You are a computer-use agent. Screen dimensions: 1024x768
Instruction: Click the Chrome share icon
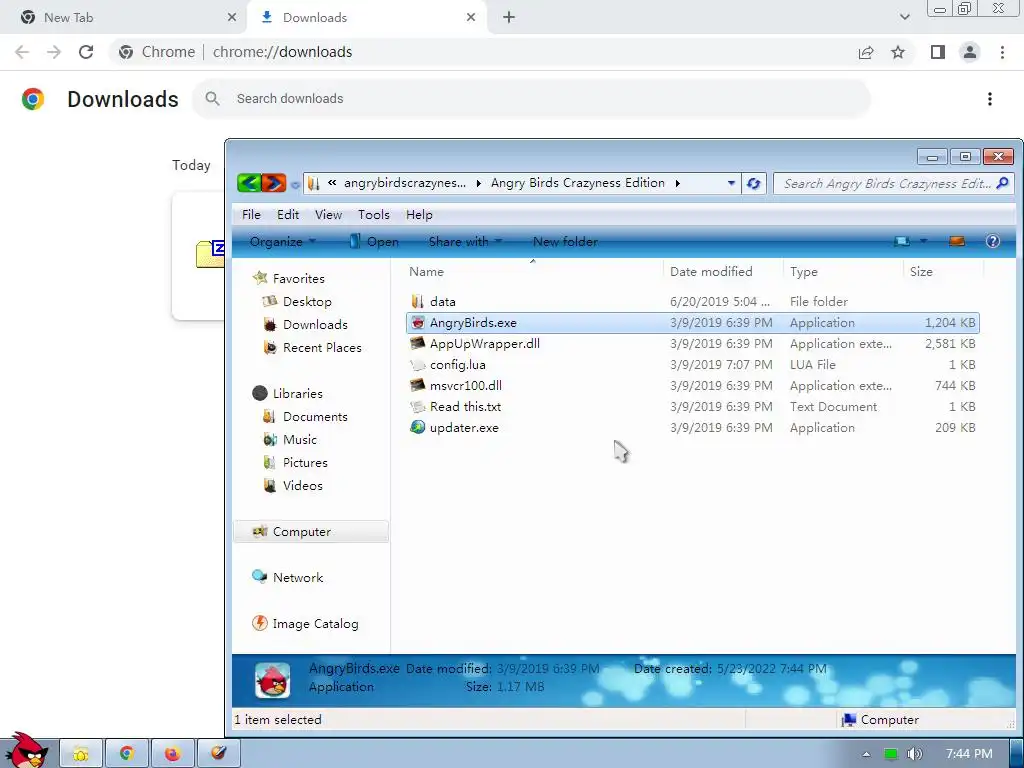(x=866, y=52)
